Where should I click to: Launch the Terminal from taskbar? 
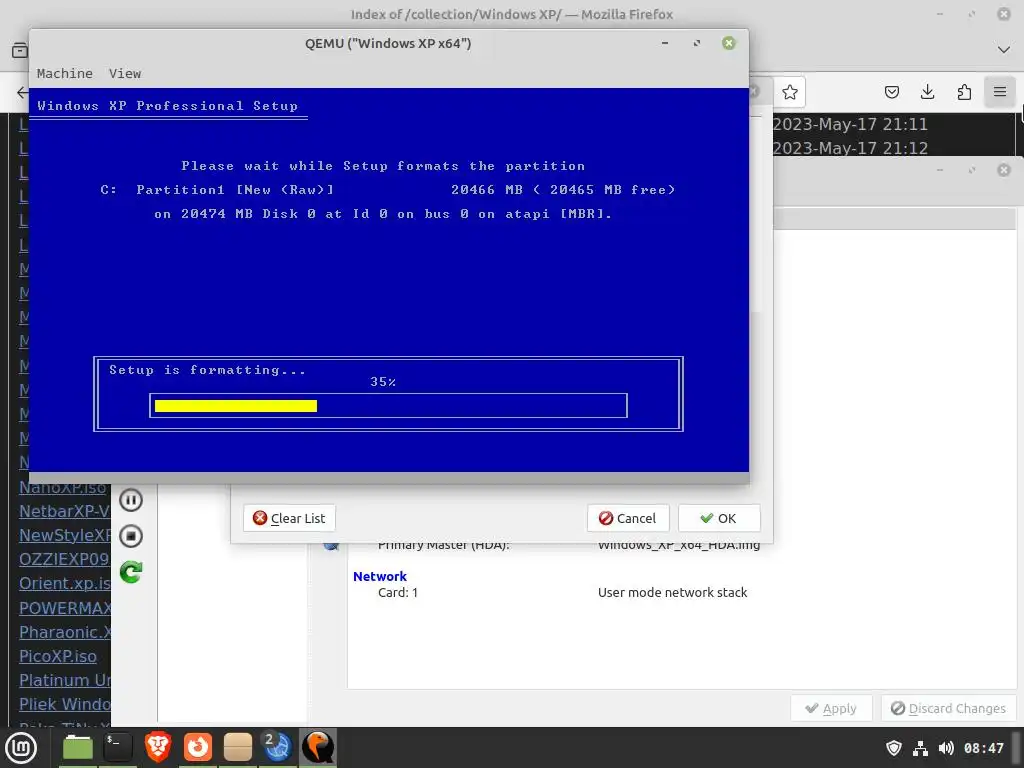118,747
